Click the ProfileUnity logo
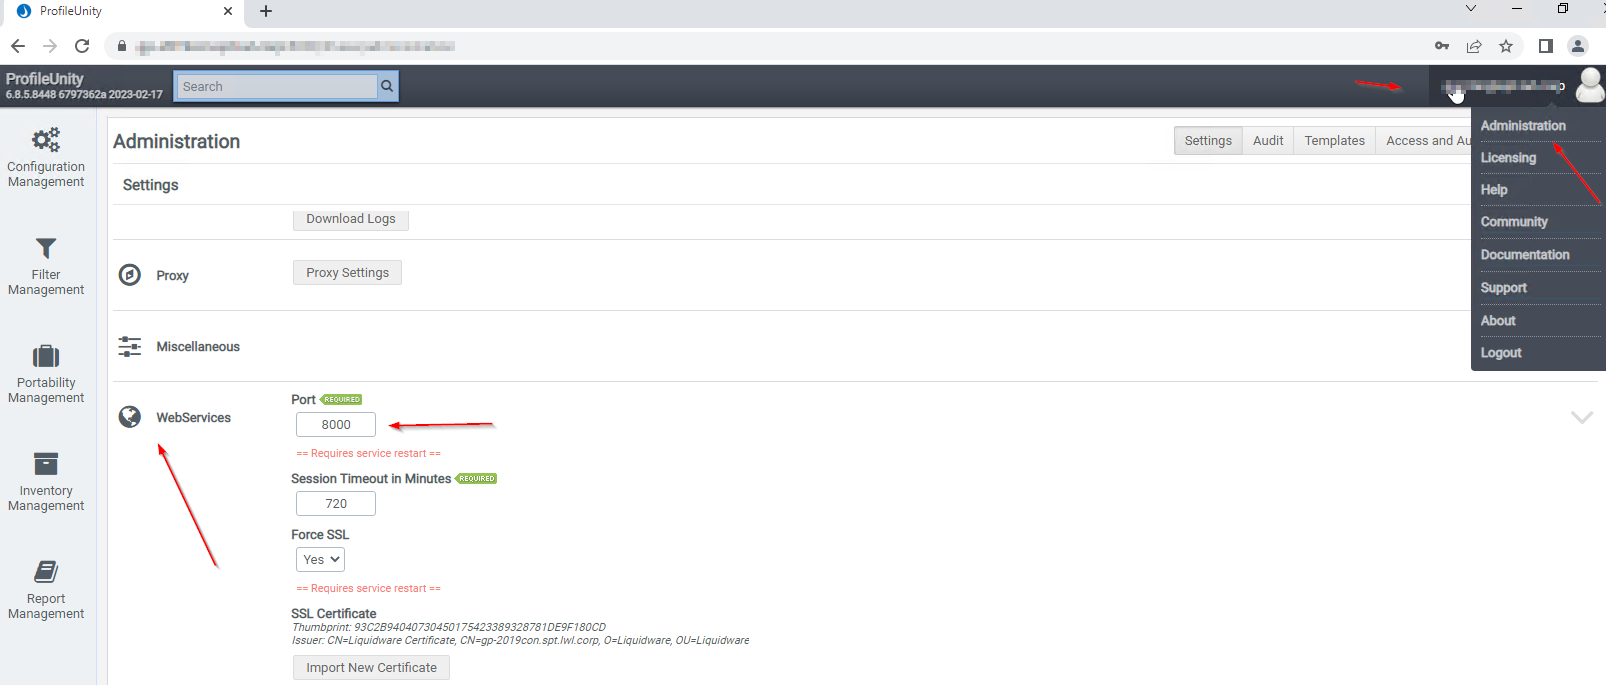 pos(45,79)
